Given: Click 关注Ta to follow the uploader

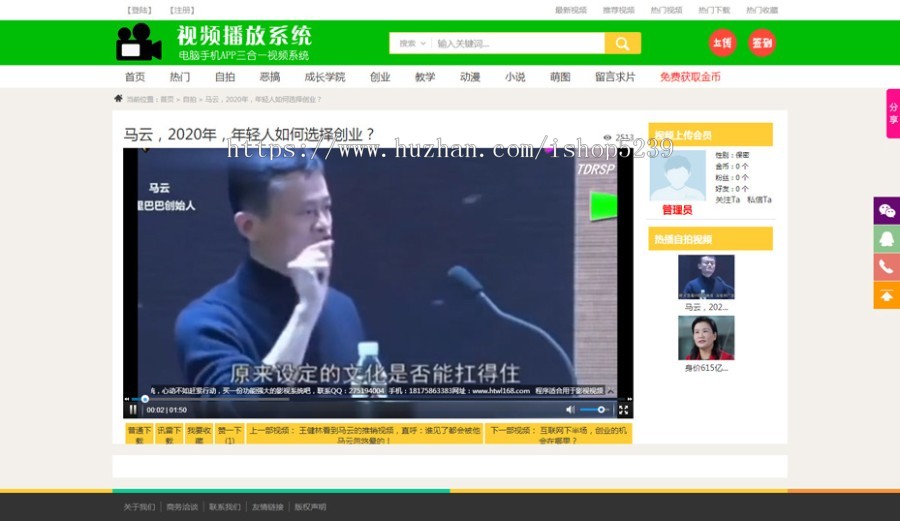Looking at the screenshot, I should tap(727, 200).
